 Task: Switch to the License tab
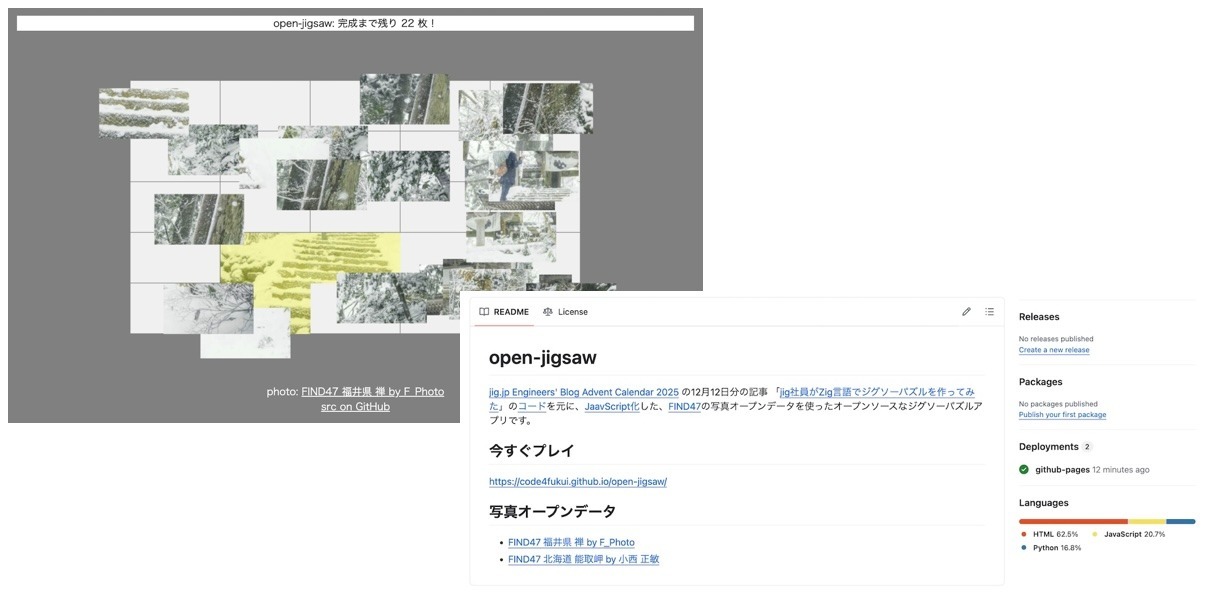[572, 312]
